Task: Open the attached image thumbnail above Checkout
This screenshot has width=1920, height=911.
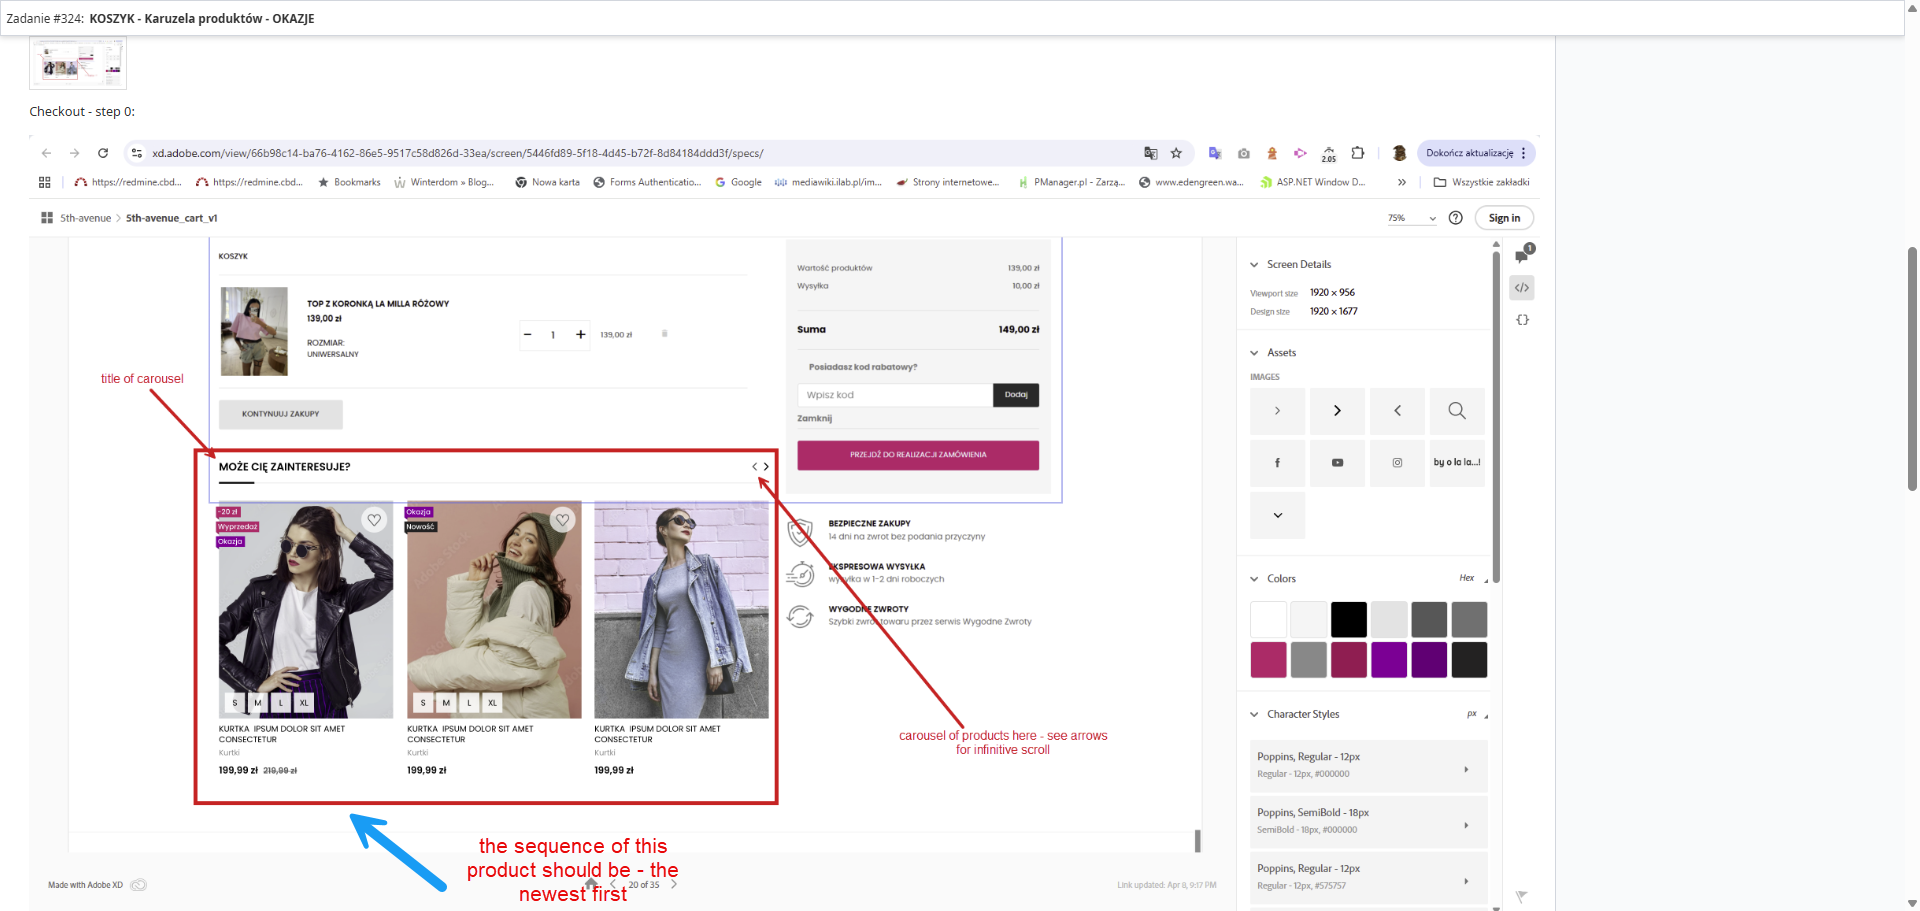Action: (x=78, y=63)
